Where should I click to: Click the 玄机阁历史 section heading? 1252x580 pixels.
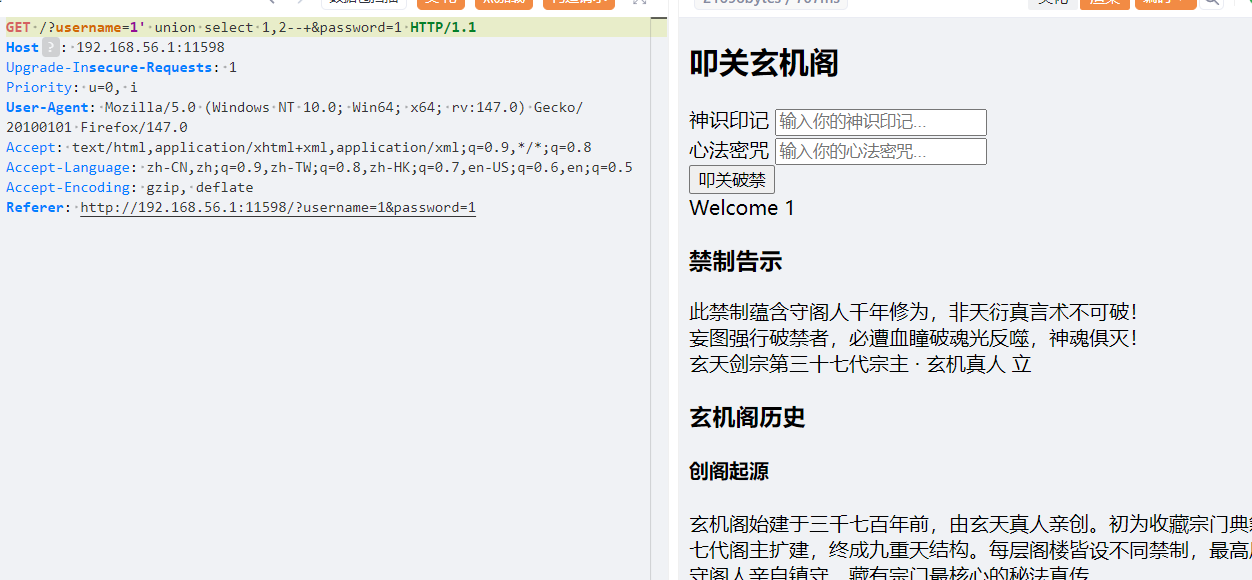pyautogui.click(x=747, y=417)
